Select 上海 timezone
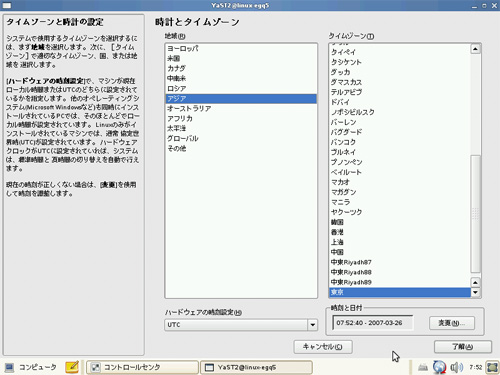This screenshot has width=500, height=375. tap(400, 242)
